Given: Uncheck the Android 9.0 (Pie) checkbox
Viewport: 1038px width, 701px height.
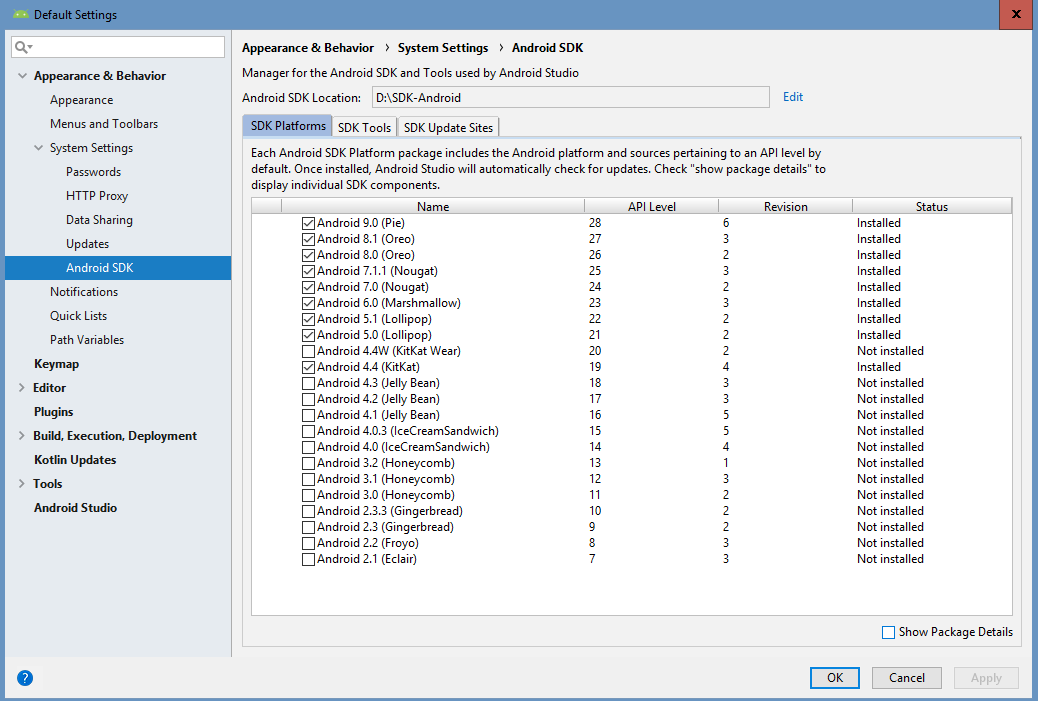Looking at the screenshot, I should click(x=308, y=223).
